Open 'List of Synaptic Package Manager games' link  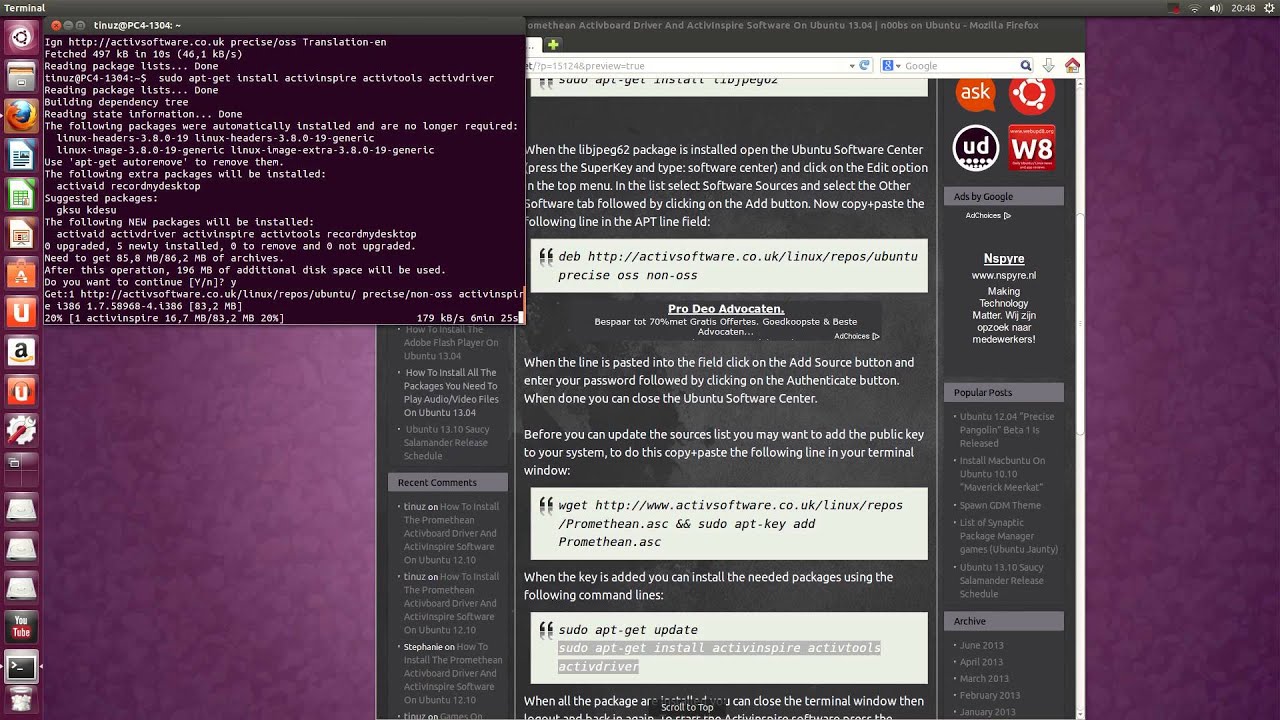[1008, 535]
